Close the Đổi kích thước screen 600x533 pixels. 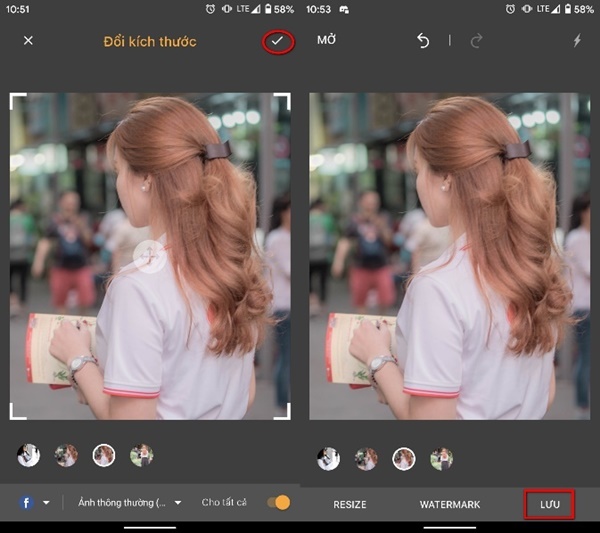click(x=28, y=41)
